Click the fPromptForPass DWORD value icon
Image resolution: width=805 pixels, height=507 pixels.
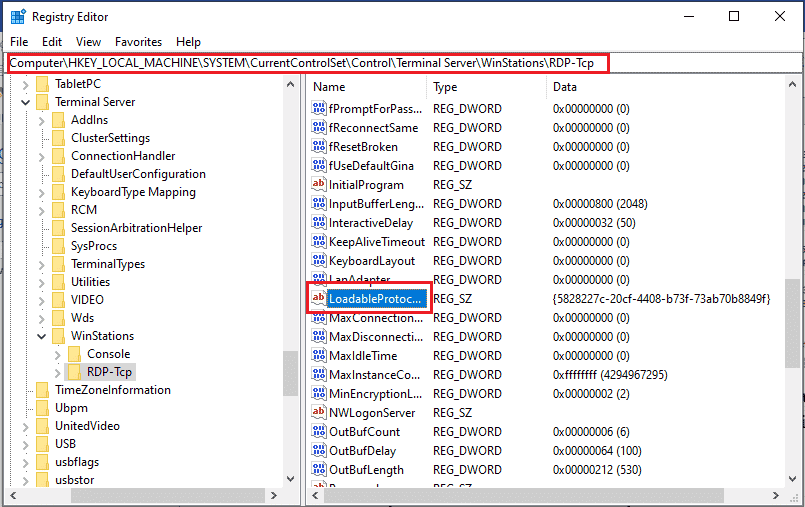coord(318,108)
